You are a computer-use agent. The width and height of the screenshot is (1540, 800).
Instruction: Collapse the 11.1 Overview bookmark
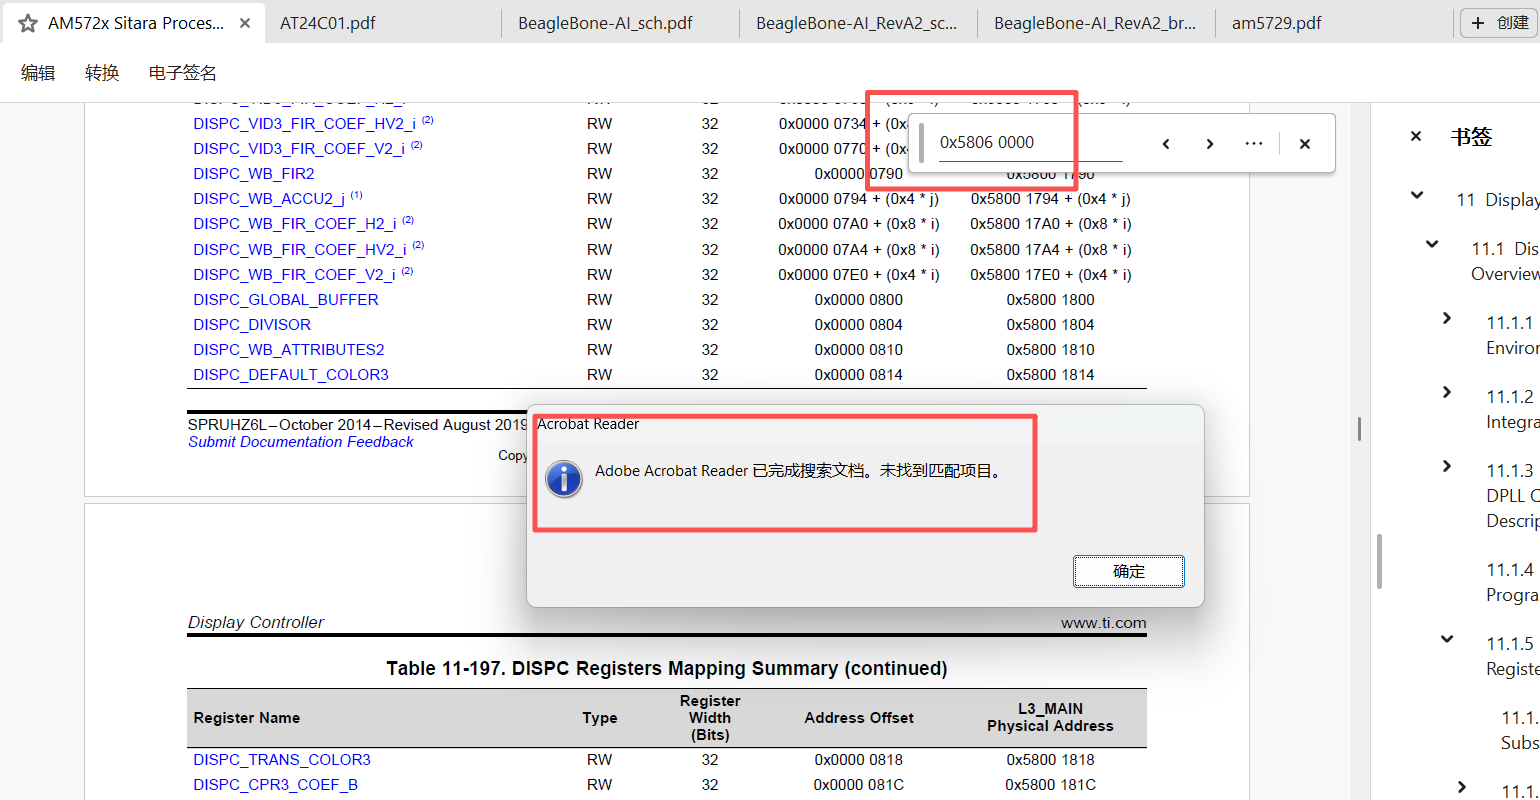point(1432,244)
